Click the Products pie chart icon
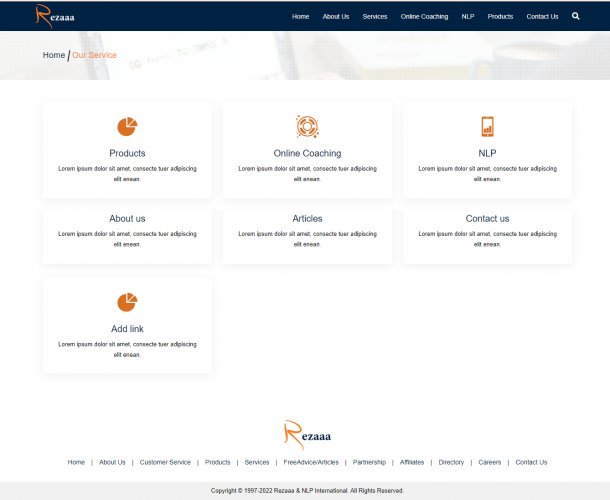This screenshot has width=610, height=500. coord(127,126)
